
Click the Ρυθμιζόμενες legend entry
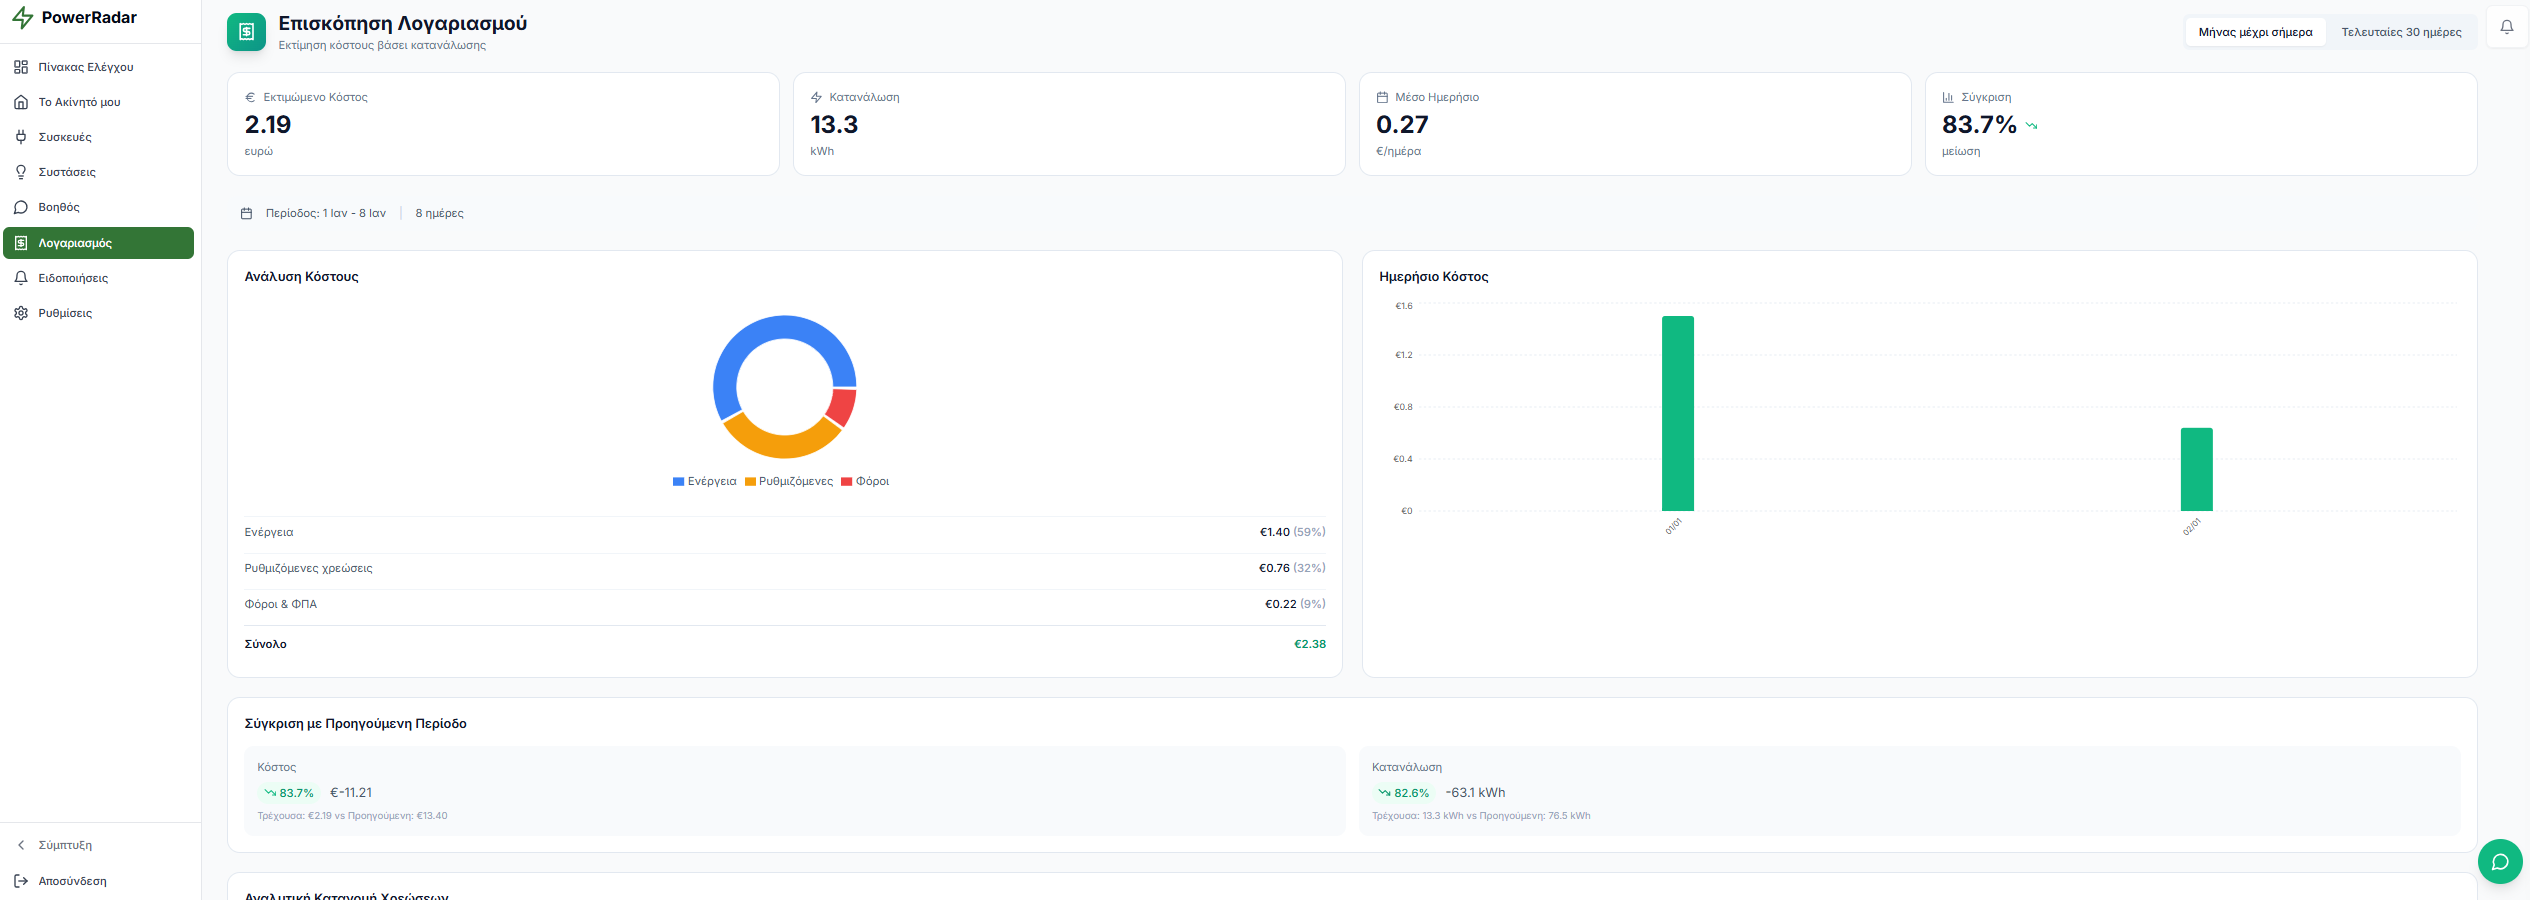789,481
